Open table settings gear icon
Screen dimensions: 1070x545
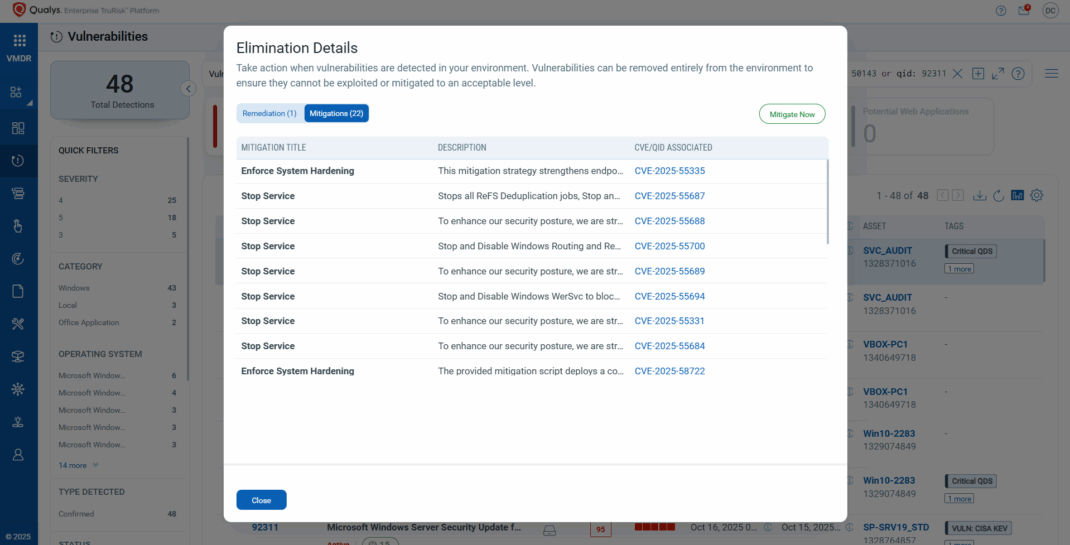[x=1037, y=195]
